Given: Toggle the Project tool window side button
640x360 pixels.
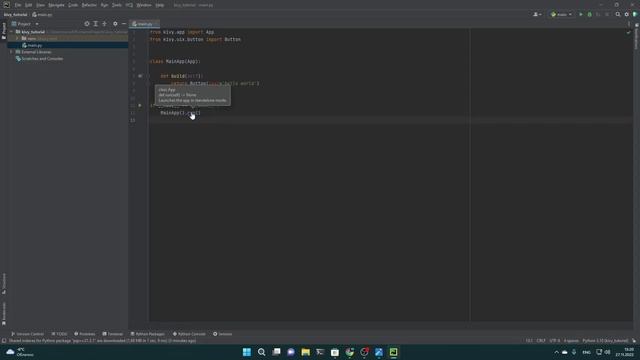Looking at the screenshot, I should click(x=4, y=31).
